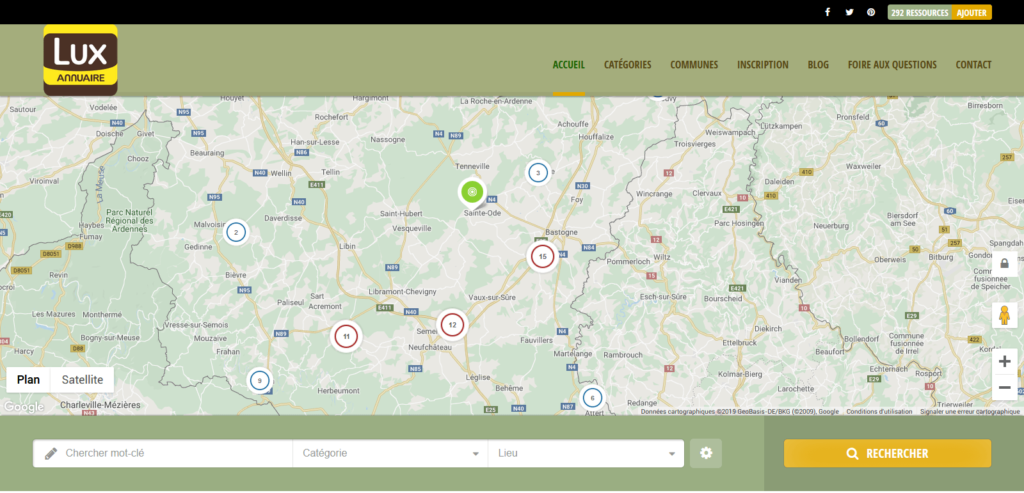This screenshot has height=493, width=1024.
Task: Click the Rechercher search button
Action: pos(888,454)
